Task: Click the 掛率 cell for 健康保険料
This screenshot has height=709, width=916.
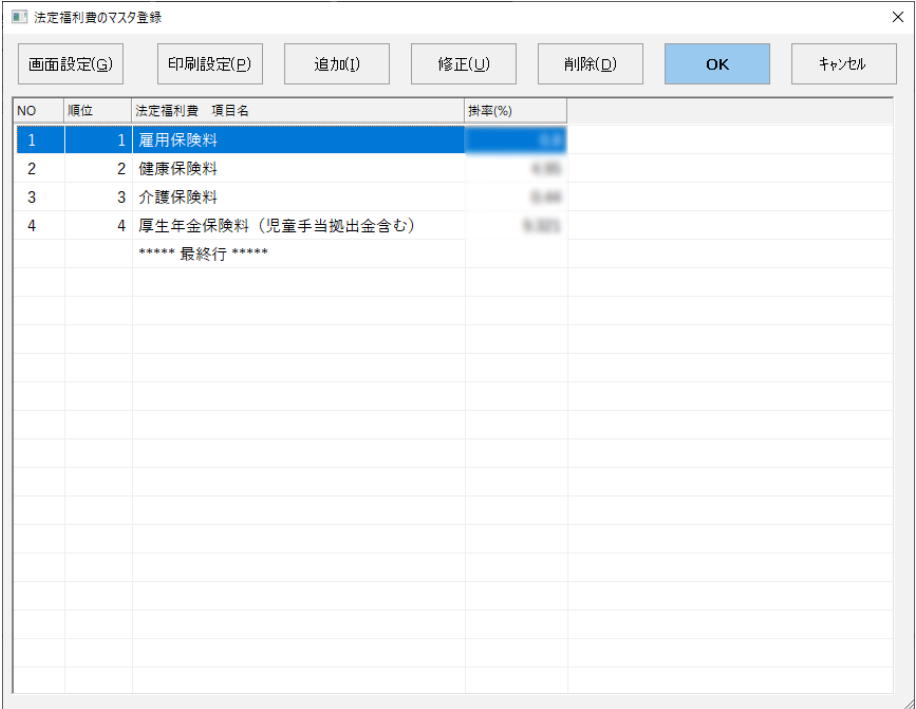Action: point(515,169)
